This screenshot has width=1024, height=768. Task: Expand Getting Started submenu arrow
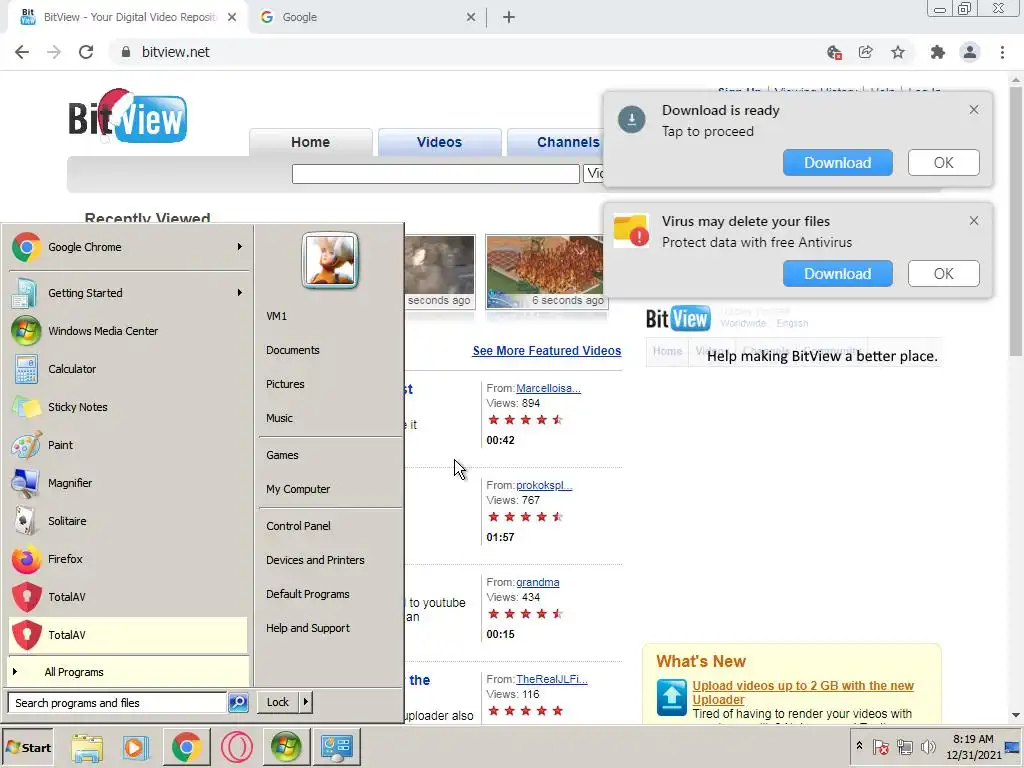coord(240,293)
